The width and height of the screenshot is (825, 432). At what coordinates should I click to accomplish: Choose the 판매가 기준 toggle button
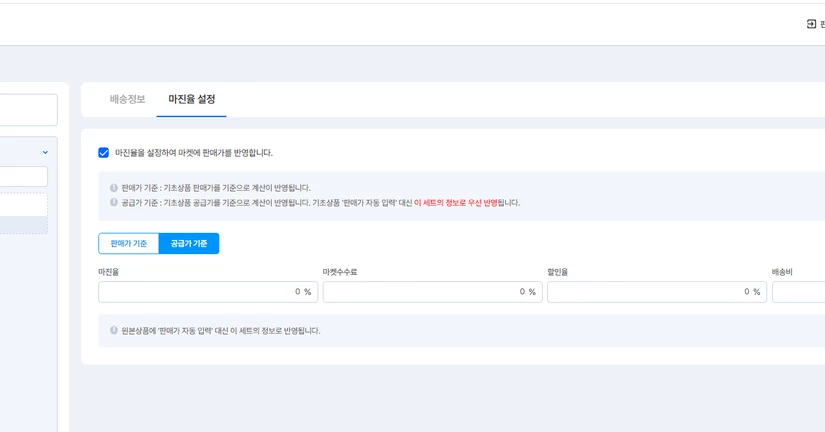[128, 244]
